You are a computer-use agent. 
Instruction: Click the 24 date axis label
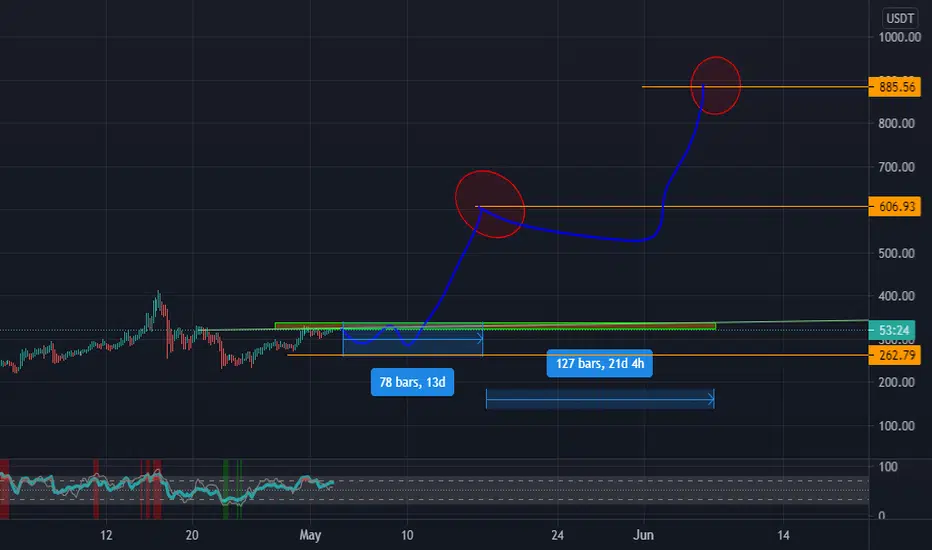click(557, 535)
